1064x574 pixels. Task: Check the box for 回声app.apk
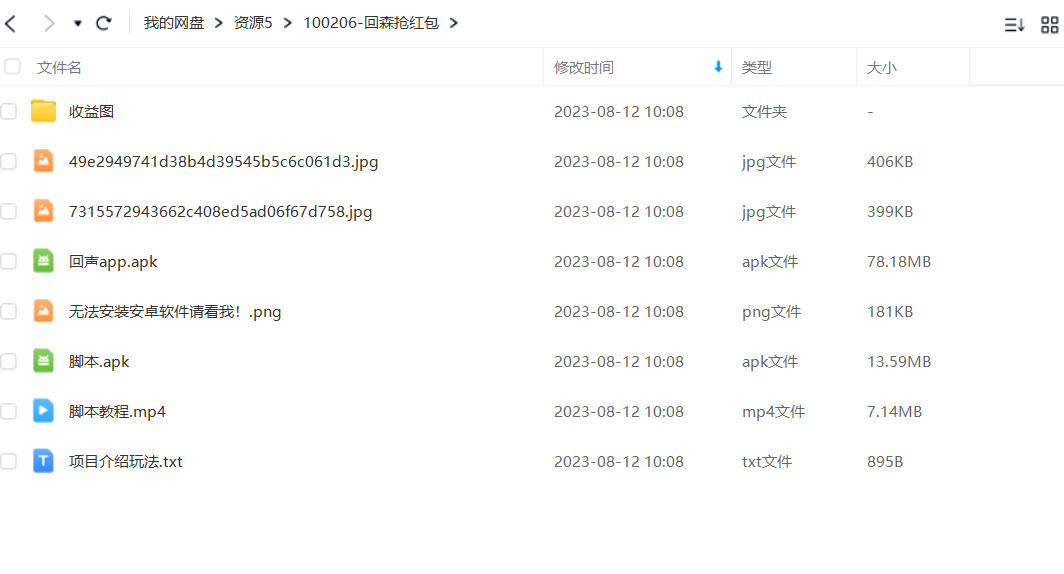(8, 261)
